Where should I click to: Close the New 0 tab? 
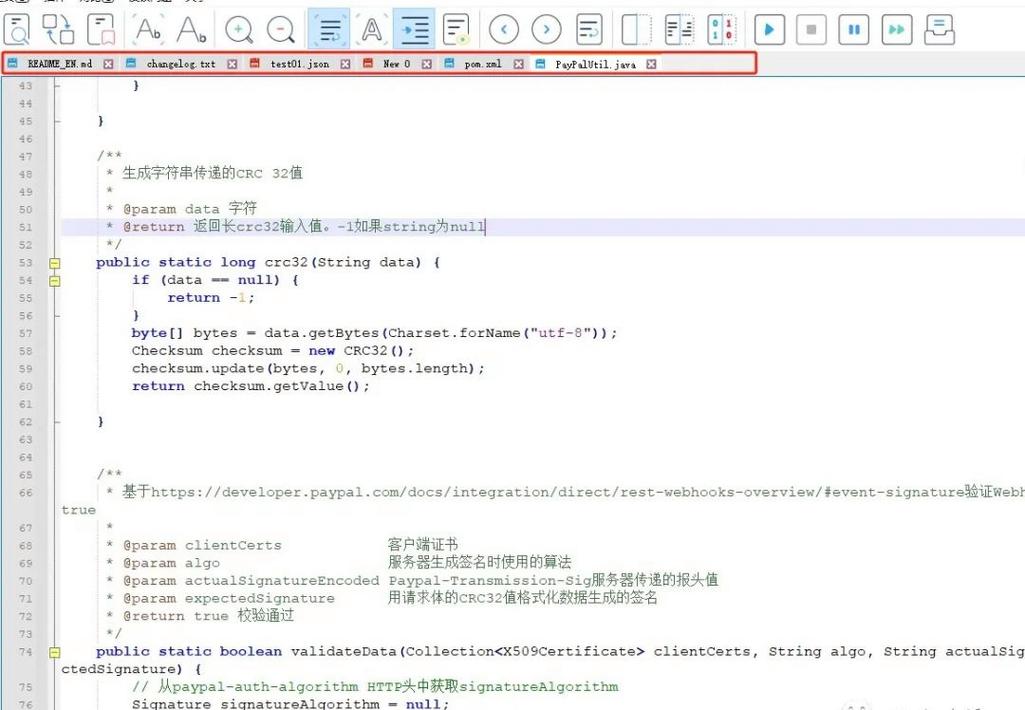pyautogui.click(x=427, y=63)
